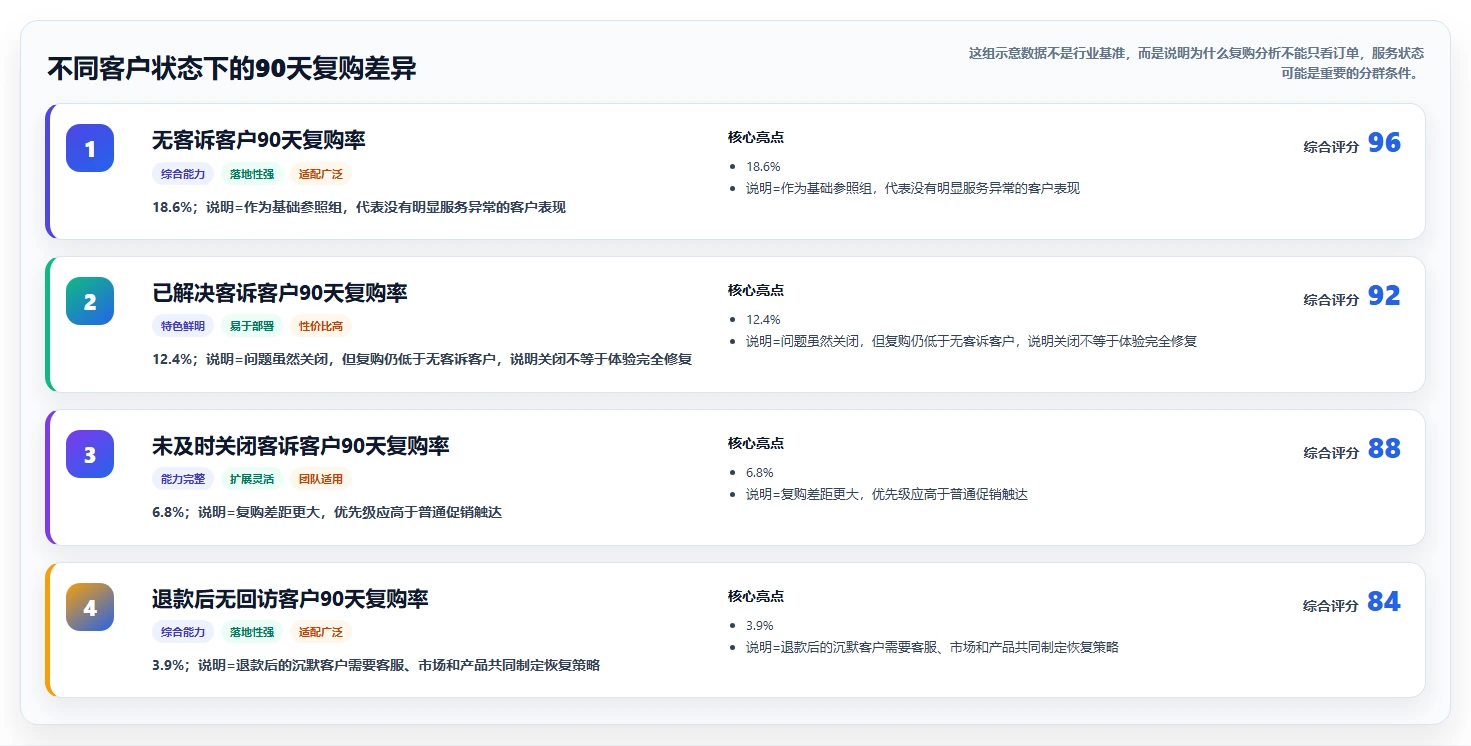Click the rank 1 number badge
Image resolution: width=1471 pixels, height=746 pixels.
90,148
